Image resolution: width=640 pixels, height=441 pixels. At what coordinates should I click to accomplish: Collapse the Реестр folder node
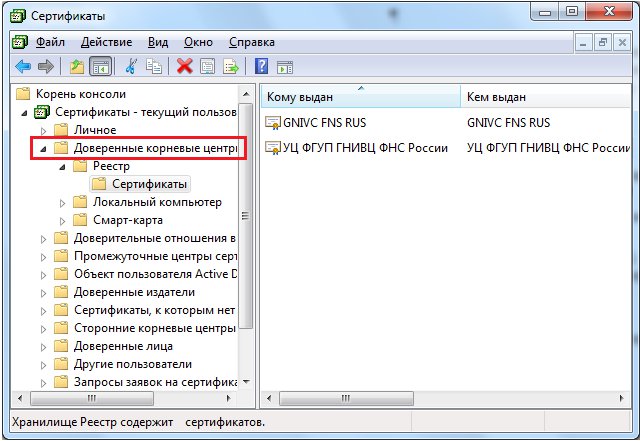click(x=62, y=166)
